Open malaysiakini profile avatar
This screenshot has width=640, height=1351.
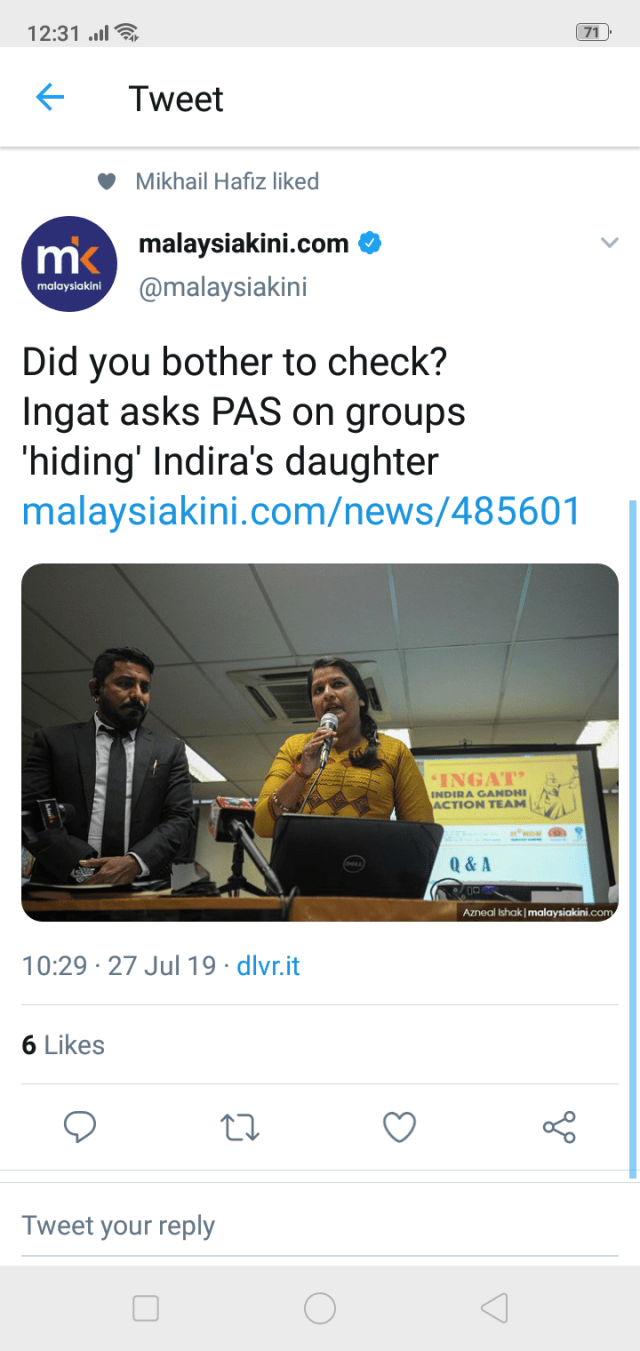click(x=69, y=264)
